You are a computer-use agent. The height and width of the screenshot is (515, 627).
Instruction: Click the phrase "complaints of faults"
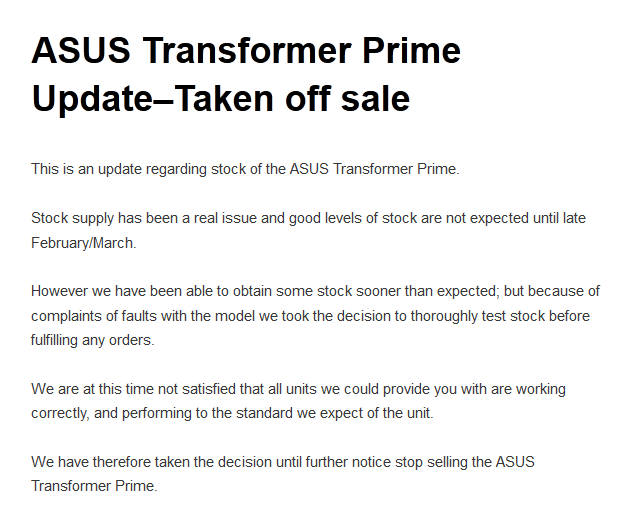(x=97, y=316)
